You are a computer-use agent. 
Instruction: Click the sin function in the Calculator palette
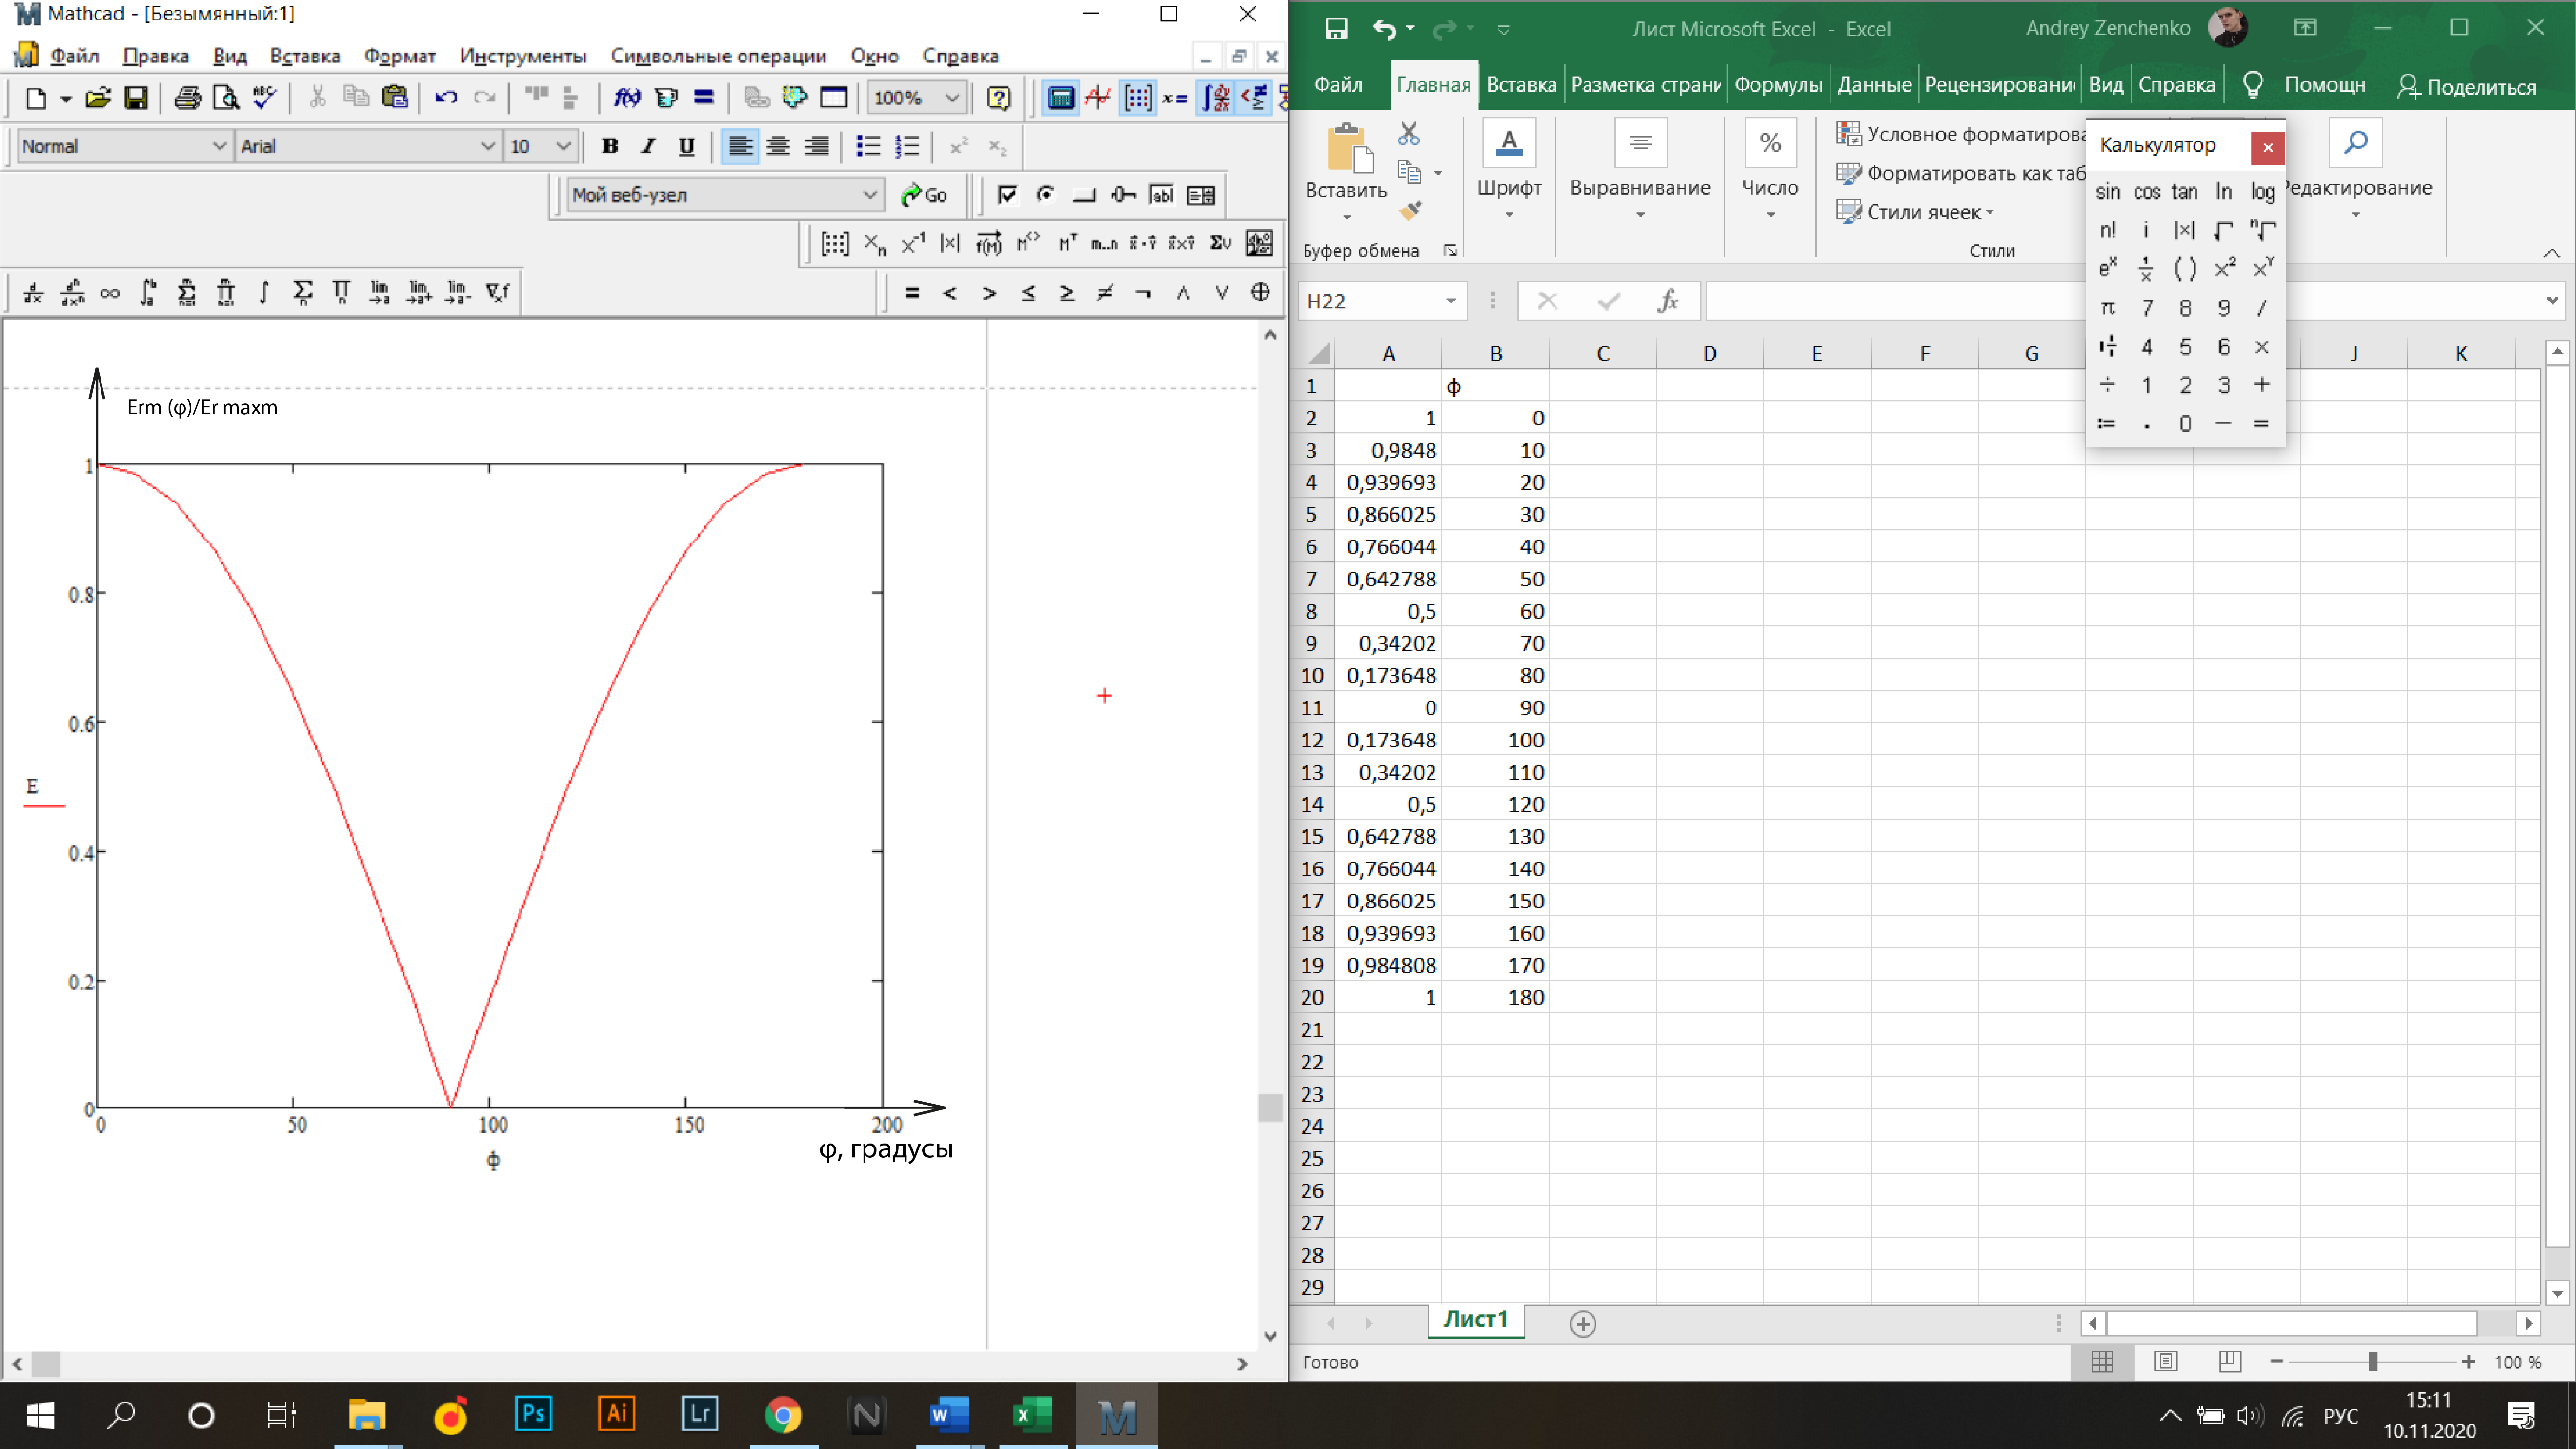(x=2108, y=192)
